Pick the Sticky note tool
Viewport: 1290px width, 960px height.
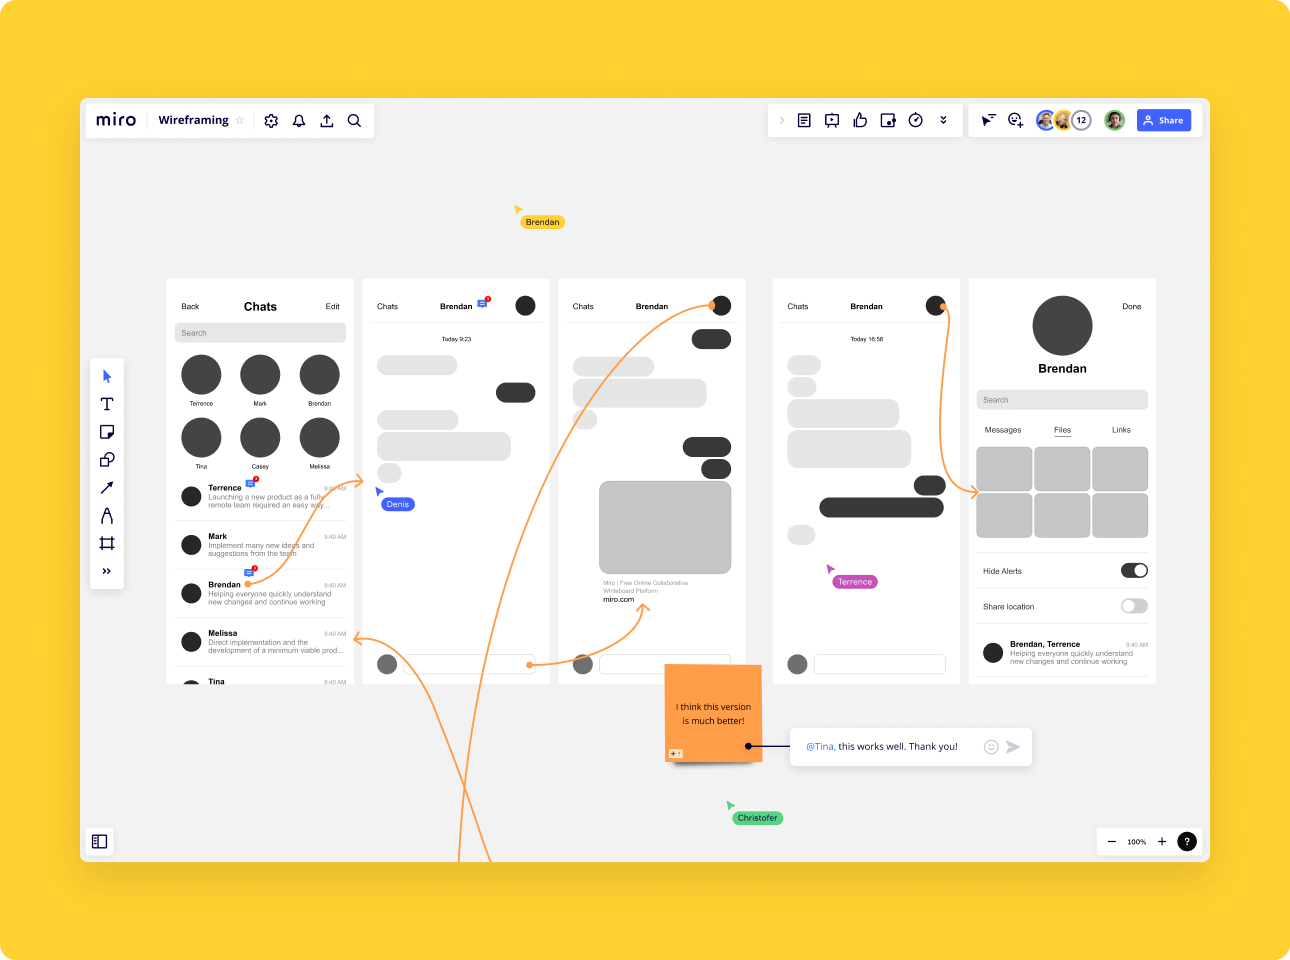pyautogui.click(x=107, y=431)
